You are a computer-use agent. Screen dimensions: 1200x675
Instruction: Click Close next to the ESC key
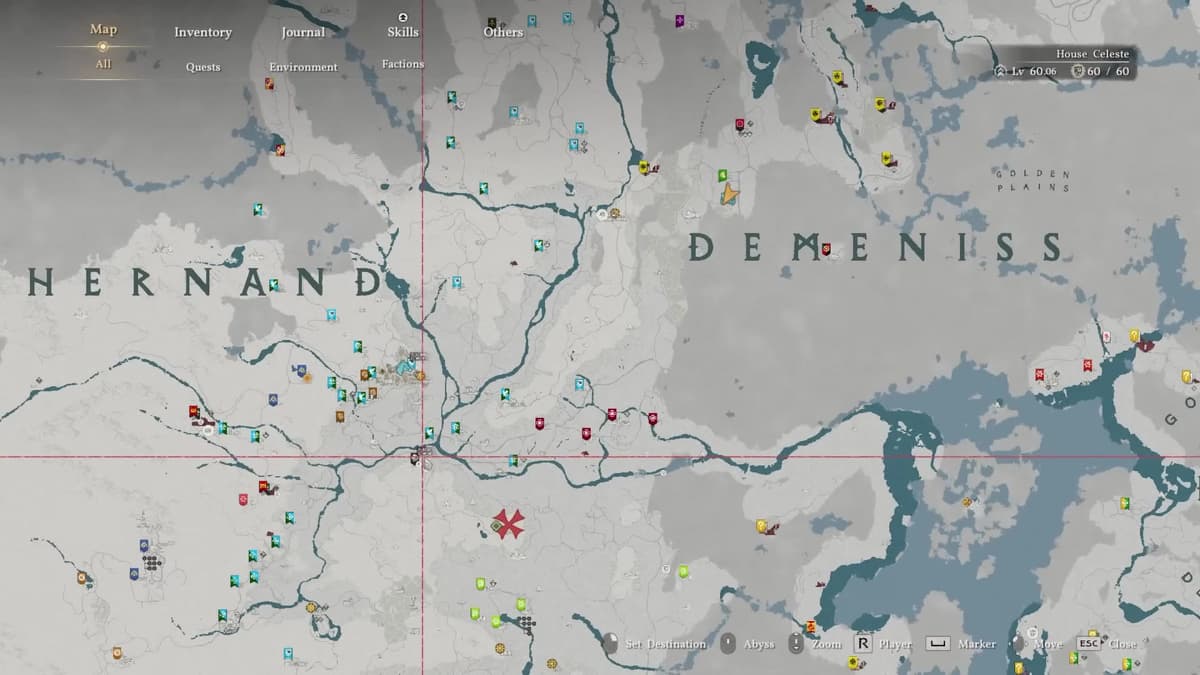1122,644
